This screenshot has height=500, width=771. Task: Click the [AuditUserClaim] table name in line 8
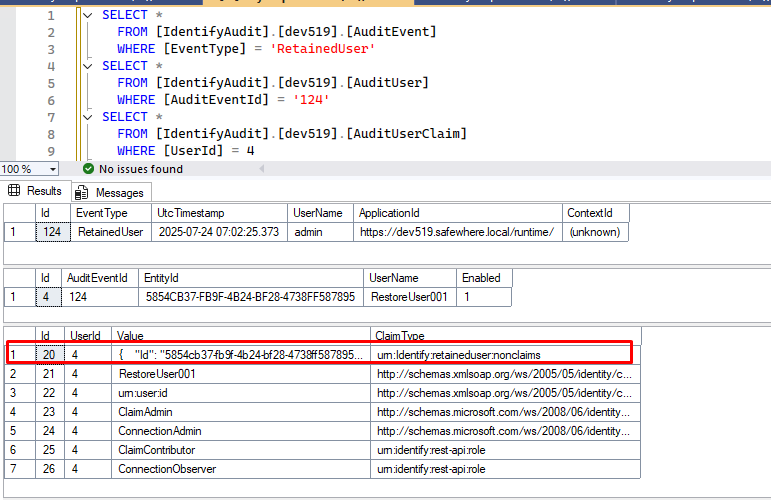406,134
